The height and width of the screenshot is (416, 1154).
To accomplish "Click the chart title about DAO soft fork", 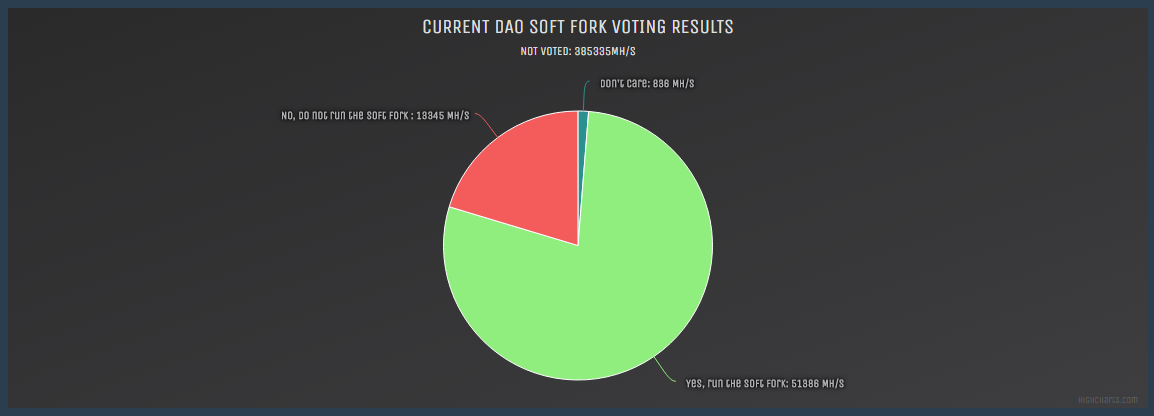I will tap(578, 27).
